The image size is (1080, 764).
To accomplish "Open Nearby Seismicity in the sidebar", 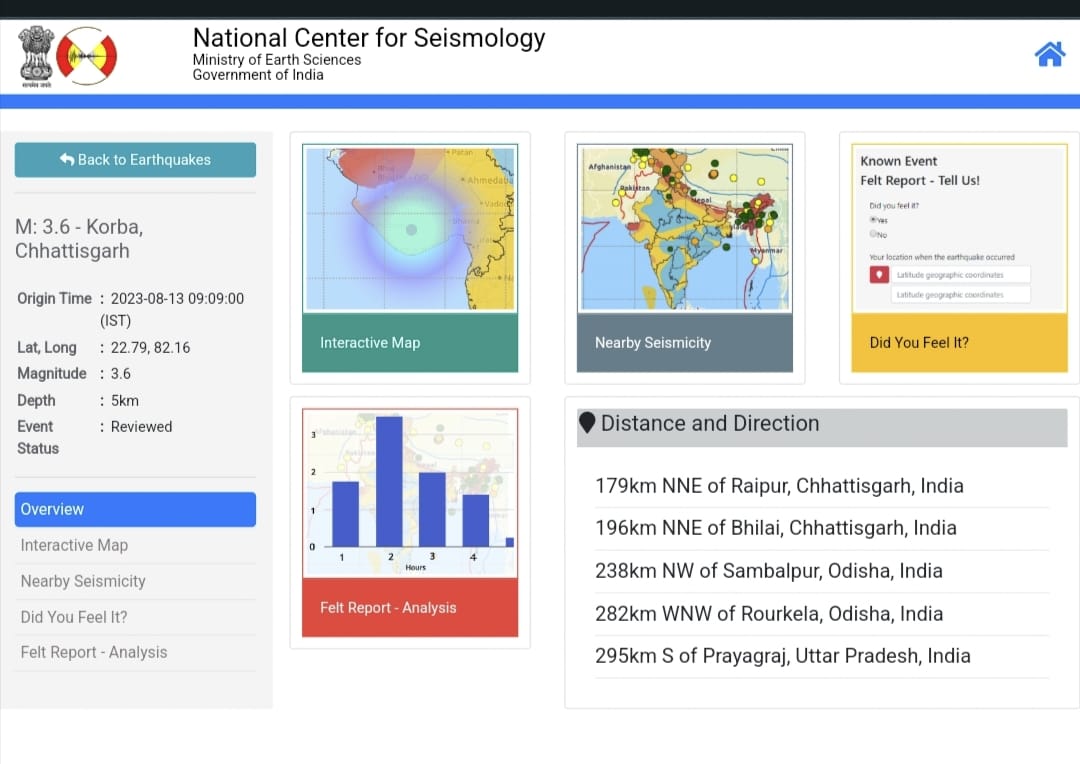I will pos(83,581).
